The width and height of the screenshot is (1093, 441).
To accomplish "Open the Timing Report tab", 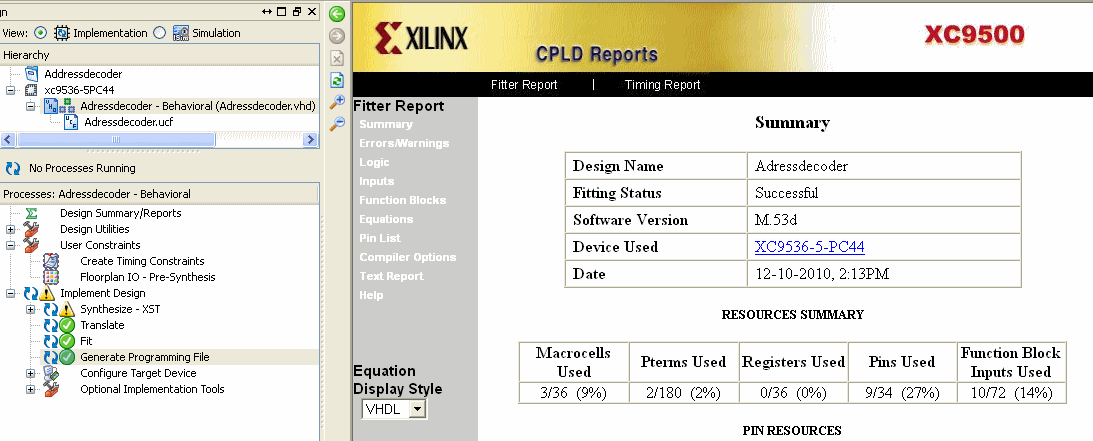I will click(x=662, y=85).
